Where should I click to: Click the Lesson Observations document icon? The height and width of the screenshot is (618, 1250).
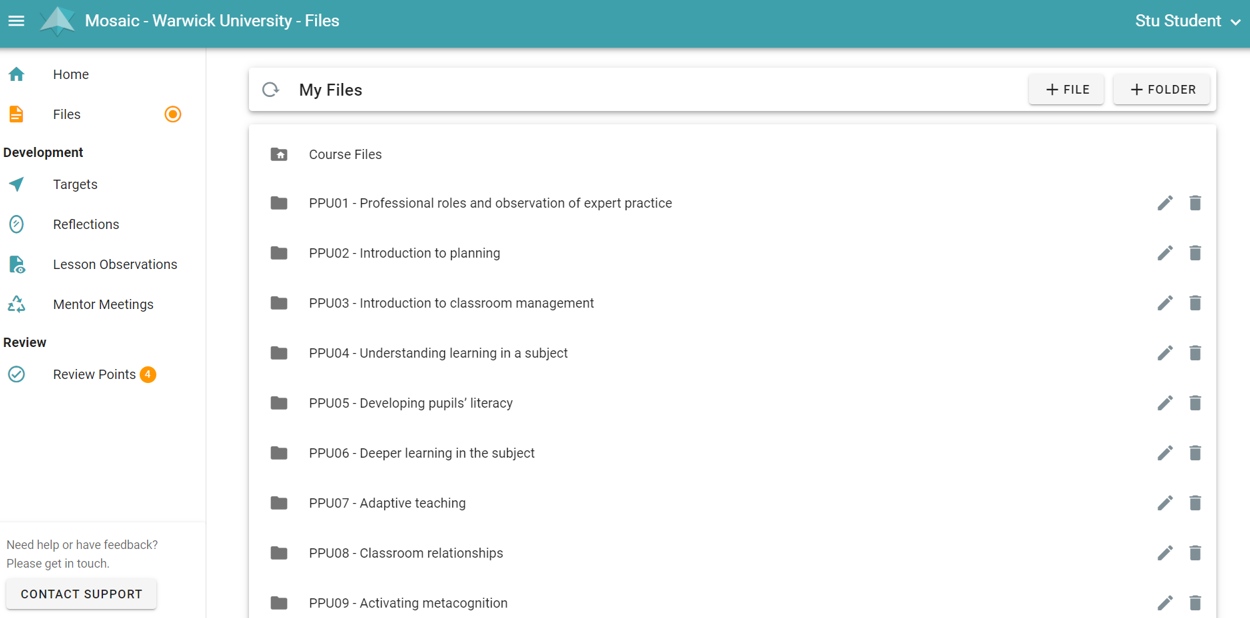click(17, 264)
